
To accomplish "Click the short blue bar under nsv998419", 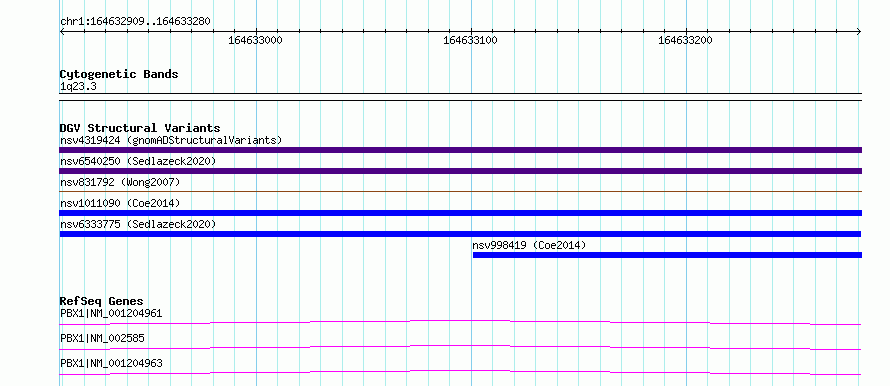I will pyautogui.click(x=667, y=255).
